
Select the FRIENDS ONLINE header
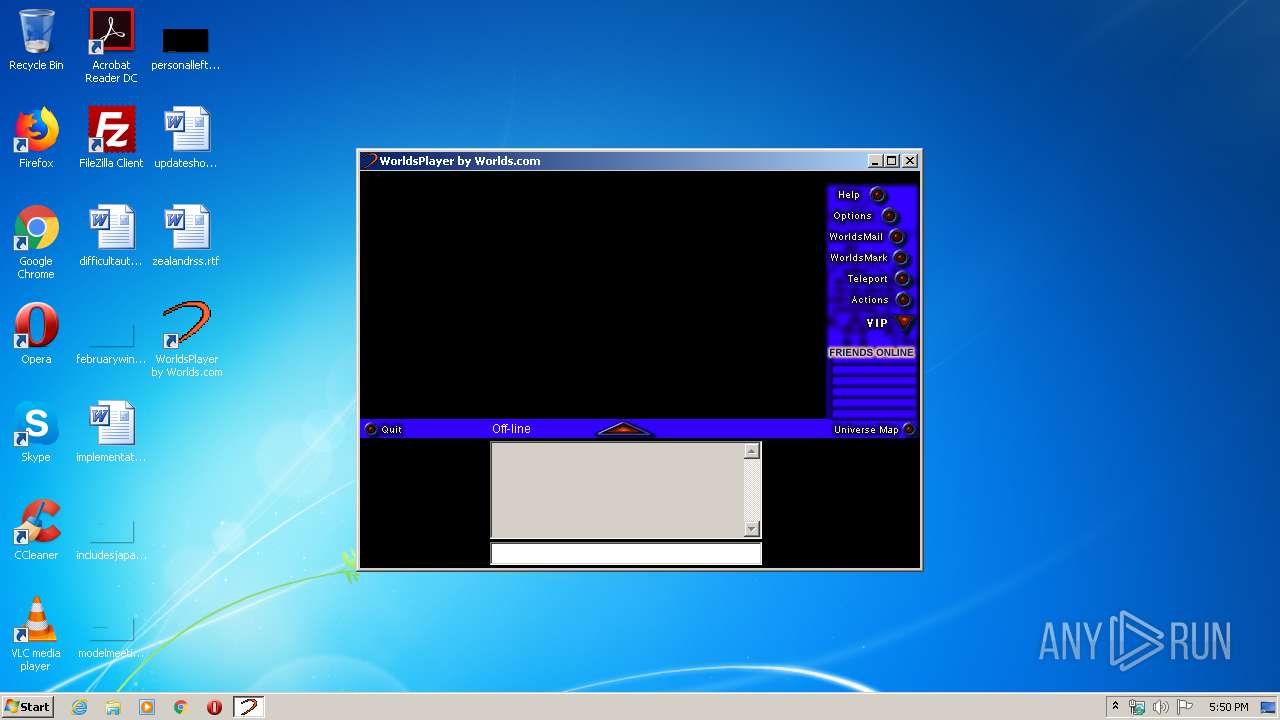(871, 353)
